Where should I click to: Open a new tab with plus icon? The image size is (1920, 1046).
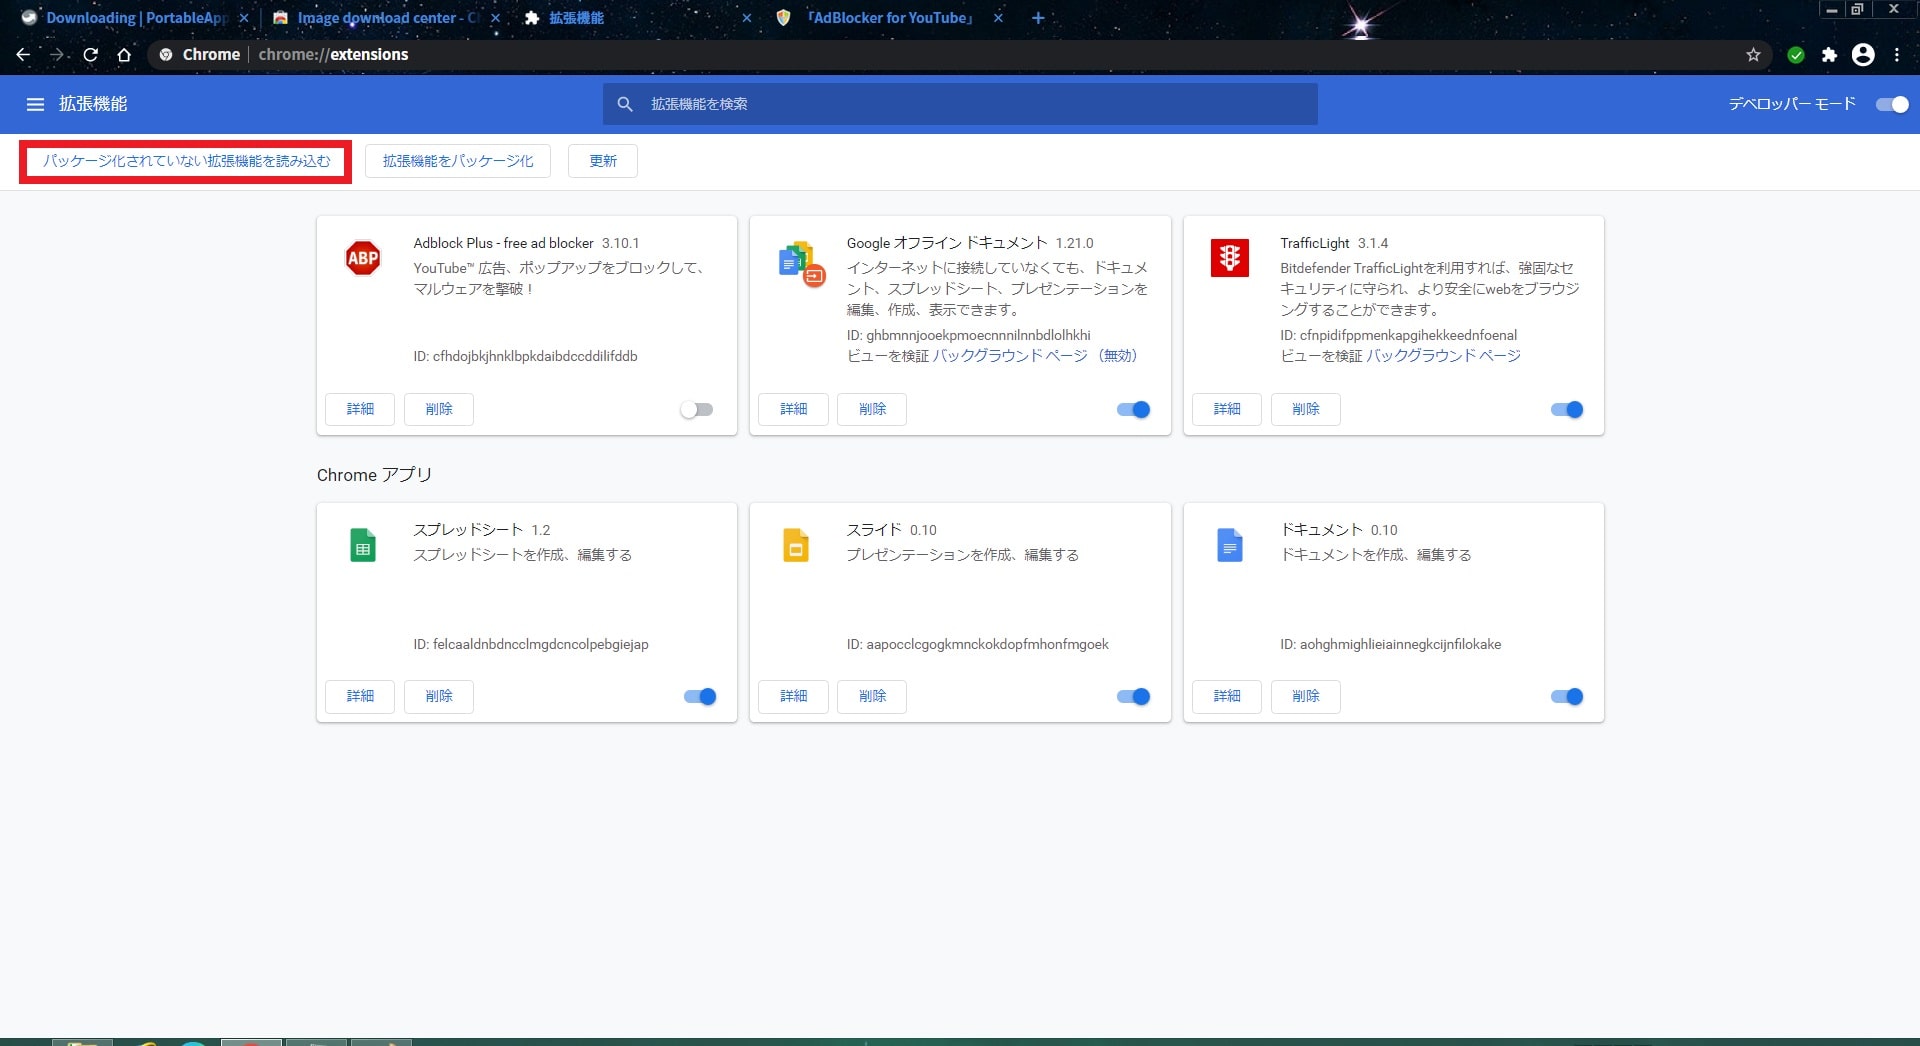click(1038, 18)
